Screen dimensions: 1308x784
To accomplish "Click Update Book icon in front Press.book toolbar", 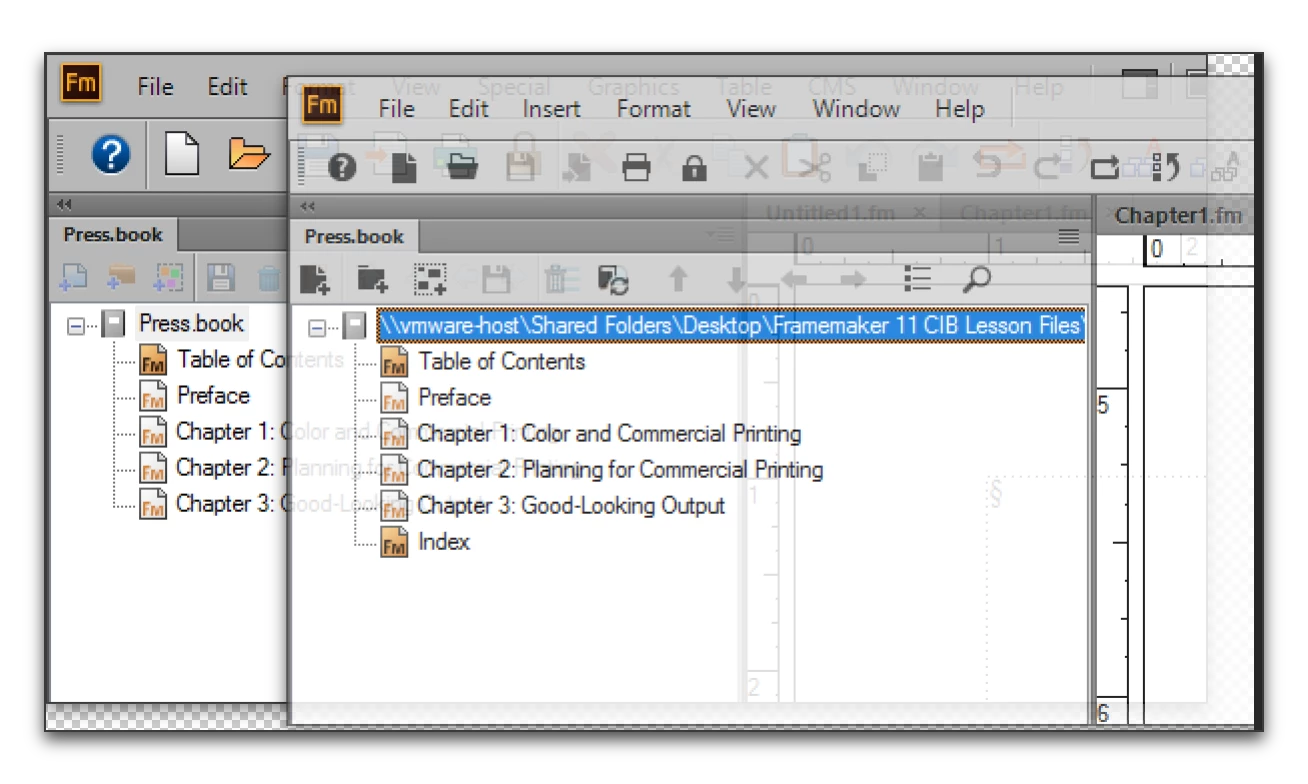I will pos(613,279).
